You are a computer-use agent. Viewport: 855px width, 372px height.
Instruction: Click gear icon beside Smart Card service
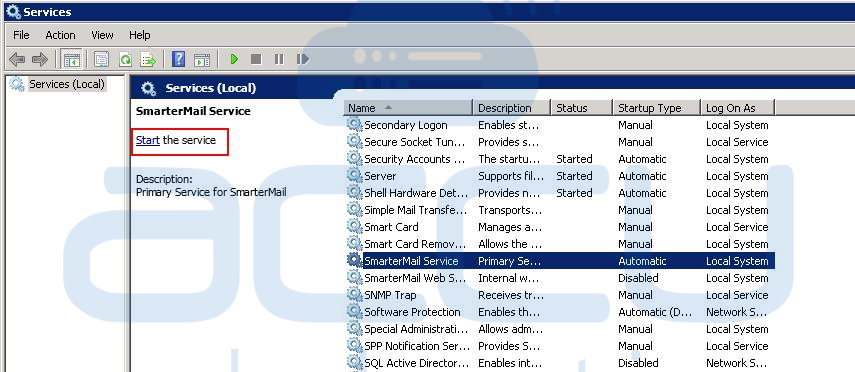tap(354, 226)
